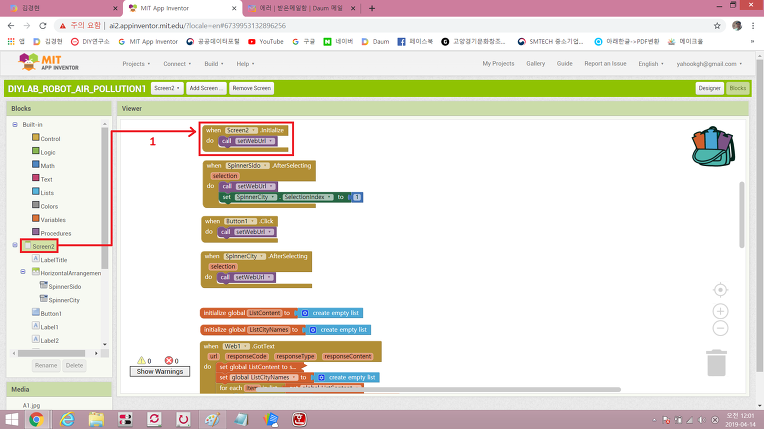This screenshot has width=764, height=429.
Task: Open Internet Explorer from the taskbar
Action: [67, 419]
